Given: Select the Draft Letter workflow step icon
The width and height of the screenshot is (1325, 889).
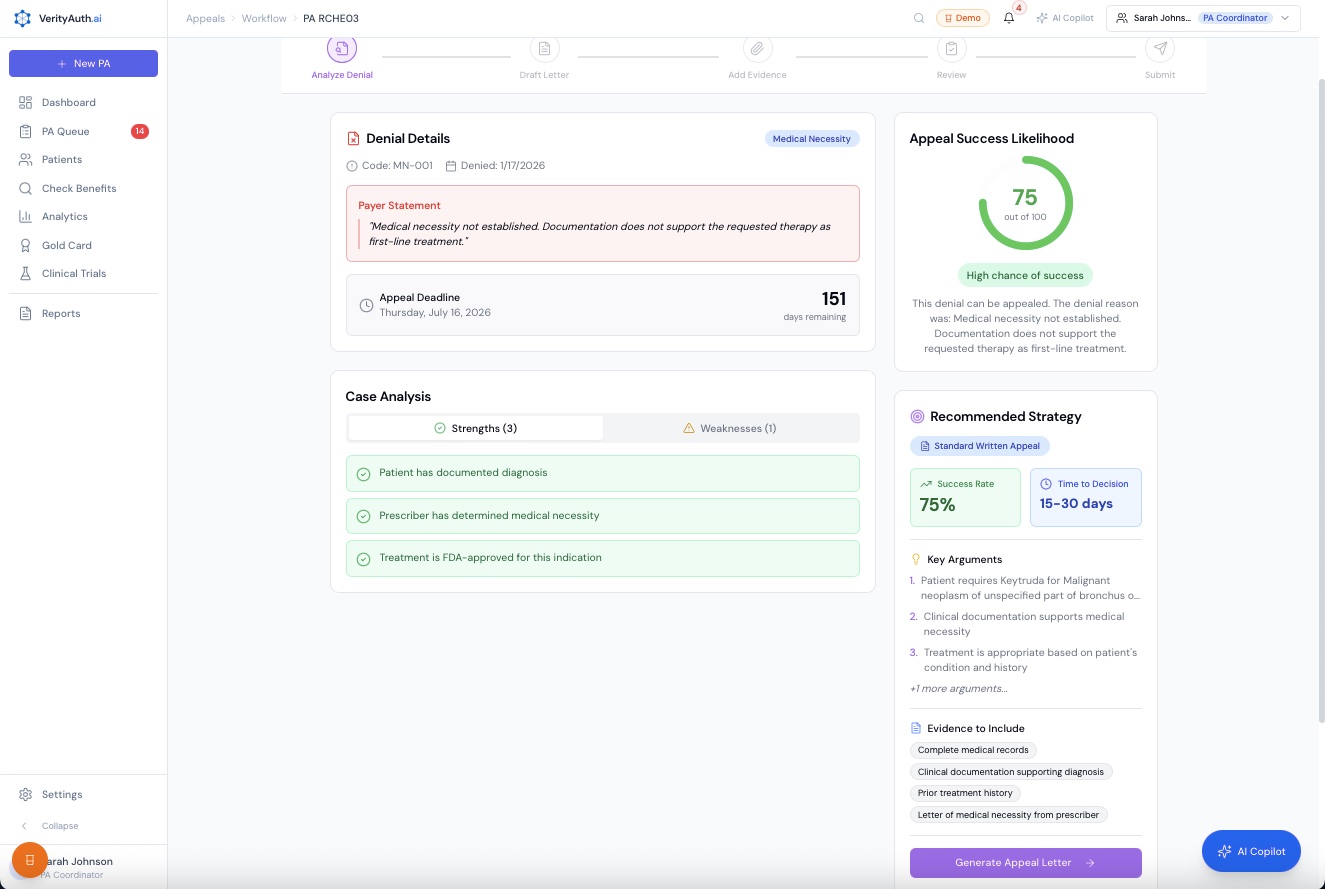Looking at the screenshot, I should click(x=544, y=47).
